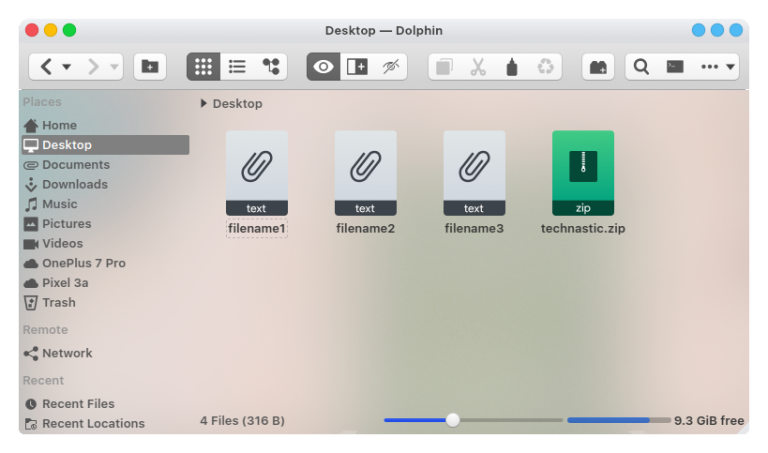The width and height of the screenshot is (768, 453).
Task: Switch to icons grid view mode
Action: tap(203, 67)
